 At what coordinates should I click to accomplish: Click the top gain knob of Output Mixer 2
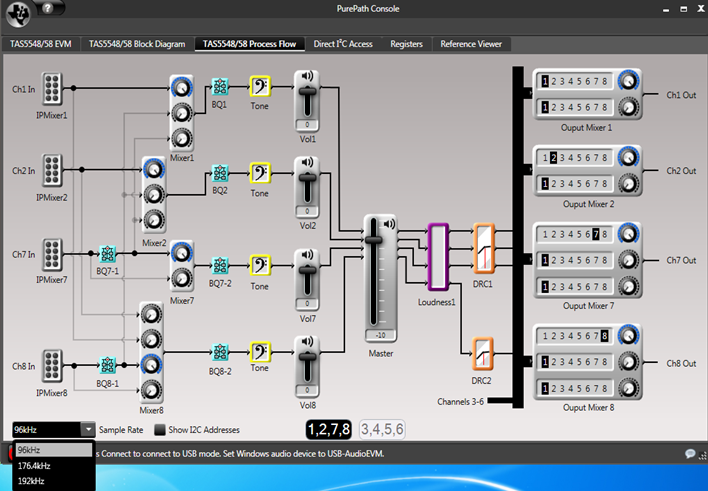tap(628, 157)
